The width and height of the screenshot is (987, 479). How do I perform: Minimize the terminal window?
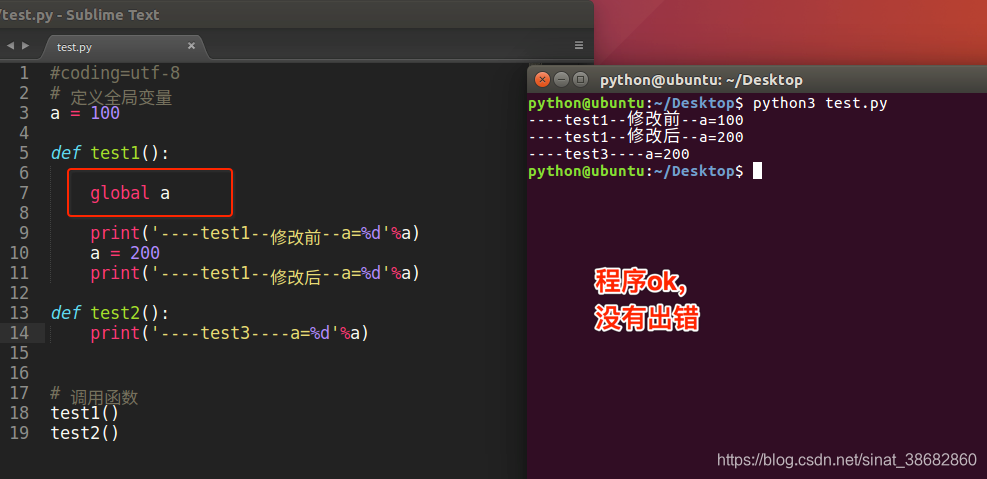click(x=561, y=80)
